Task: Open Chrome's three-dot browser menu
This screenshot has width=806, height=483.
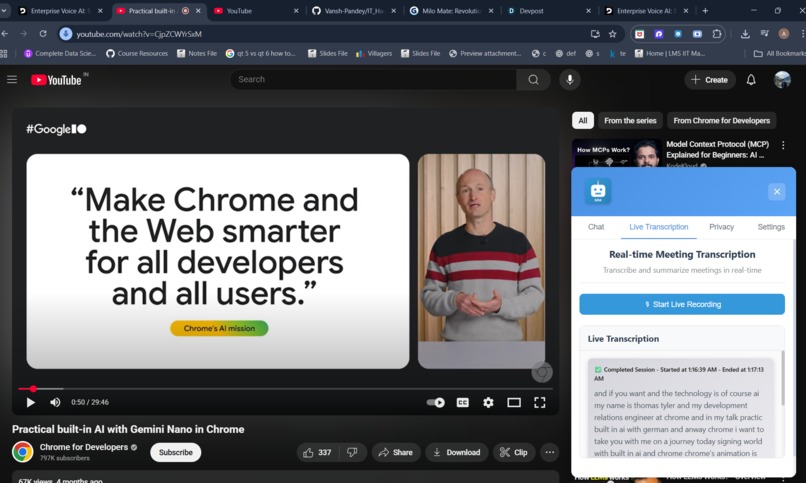Action: [802, 34]
